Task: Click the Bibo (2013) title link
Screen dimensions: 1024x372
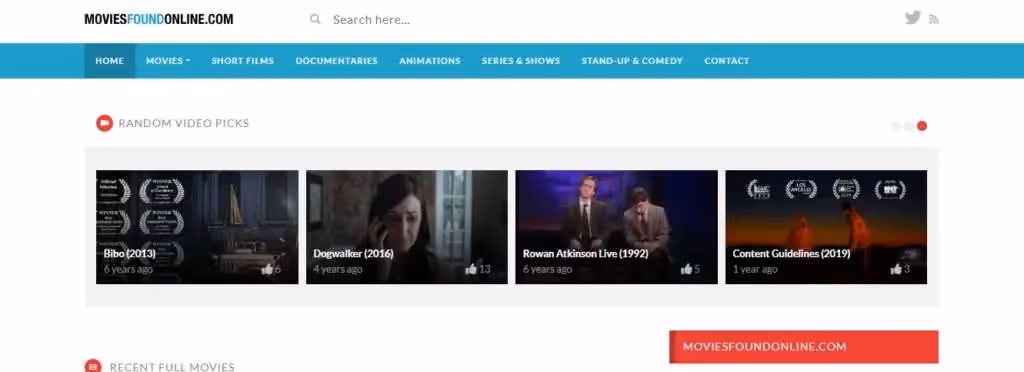Action: point(130,254)
